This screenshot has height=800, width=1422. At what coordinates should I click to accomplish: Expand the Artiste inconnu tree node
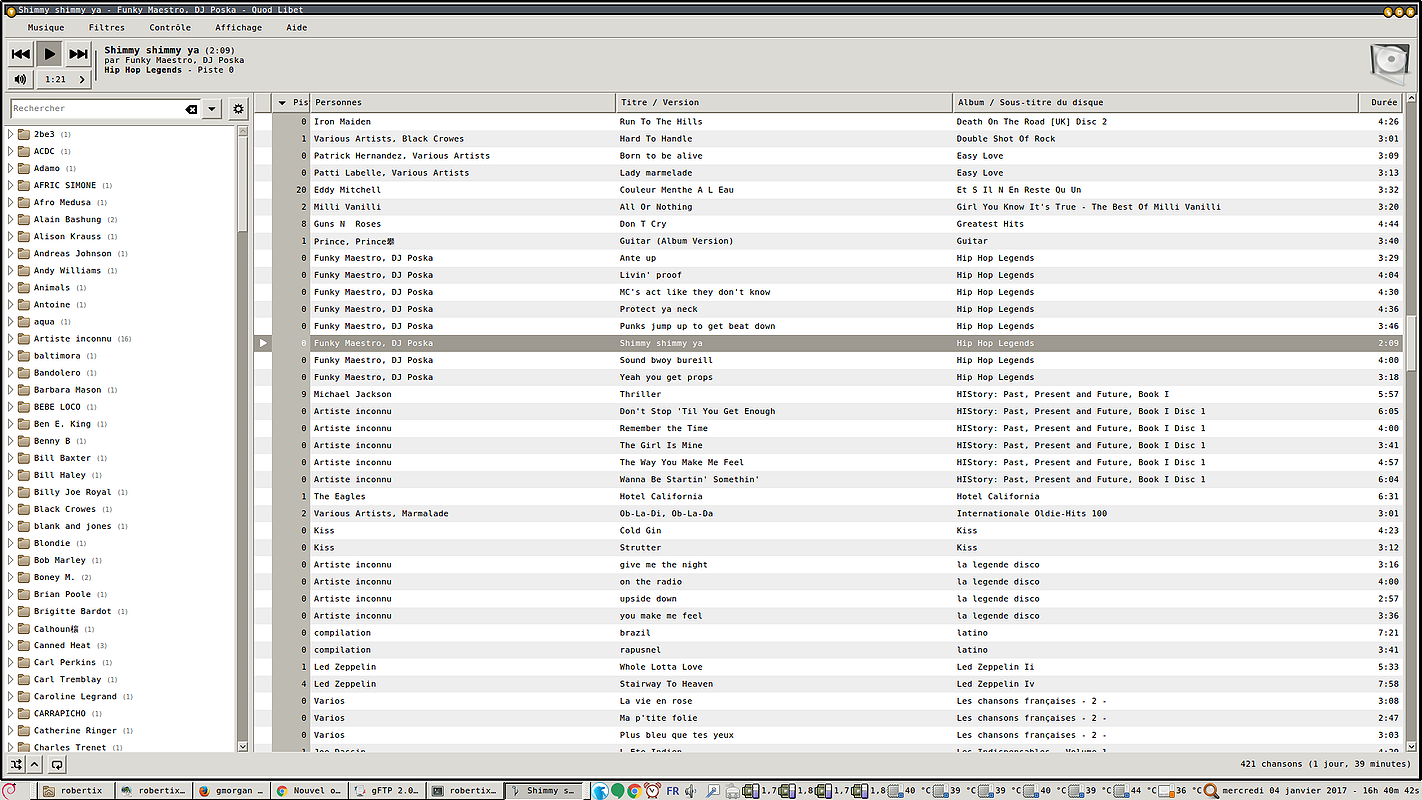coord(11,339)
